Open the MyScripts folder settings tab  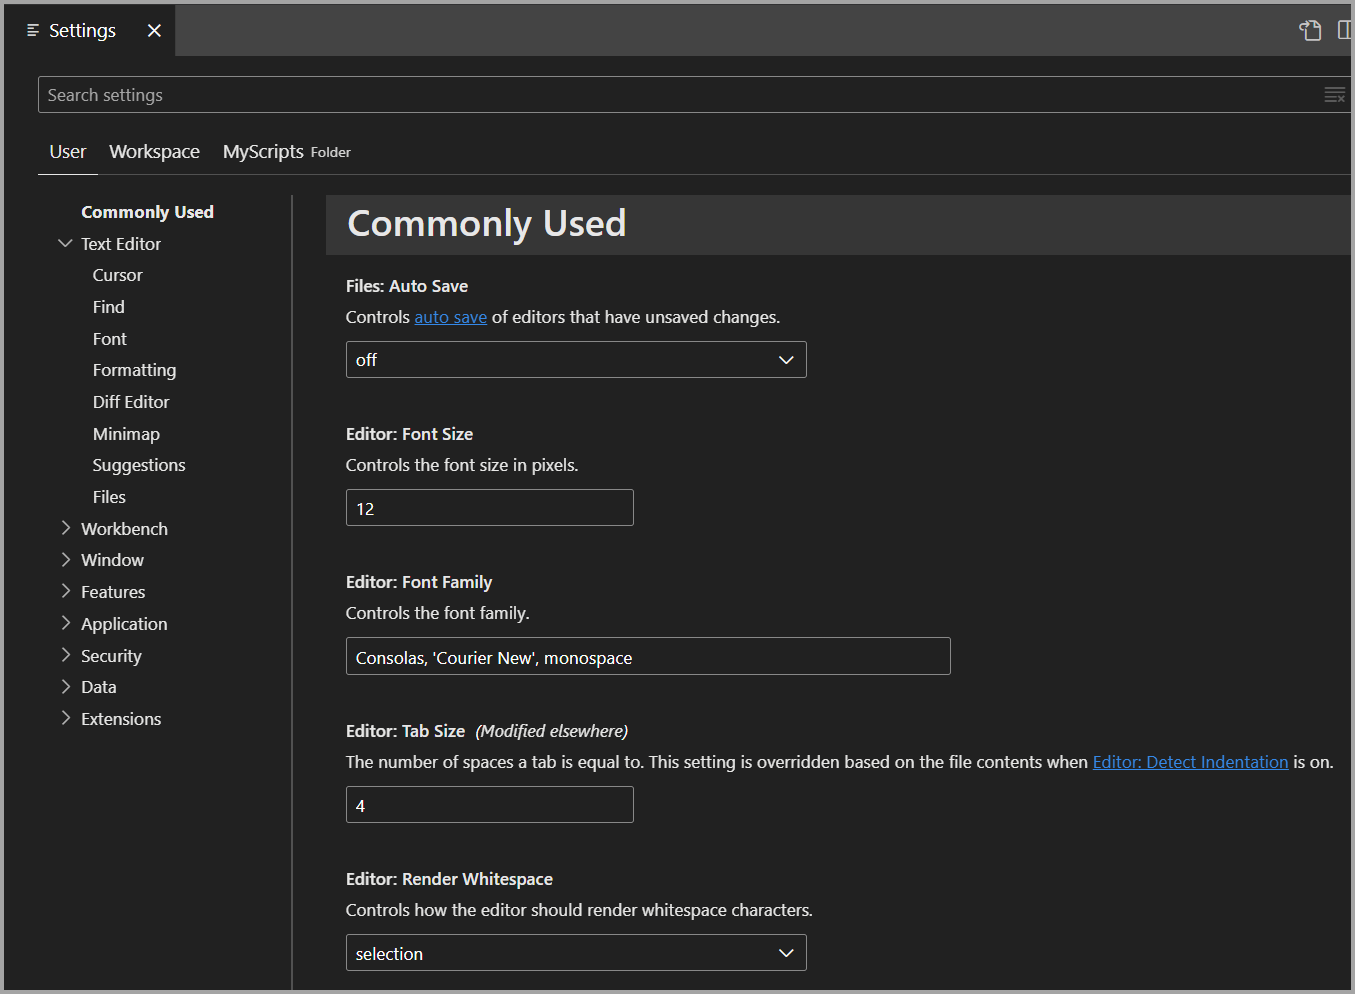[x=263, y=151]
